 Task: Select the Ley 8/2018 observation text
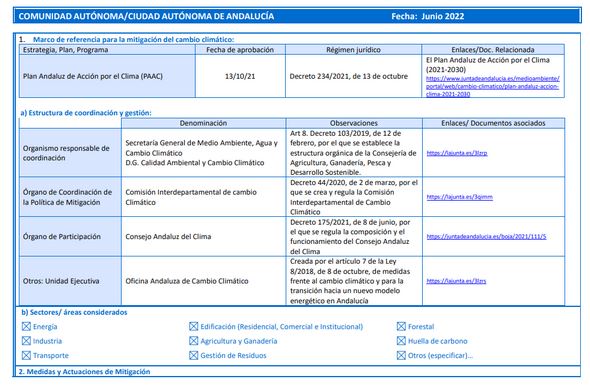click(350, 281)
